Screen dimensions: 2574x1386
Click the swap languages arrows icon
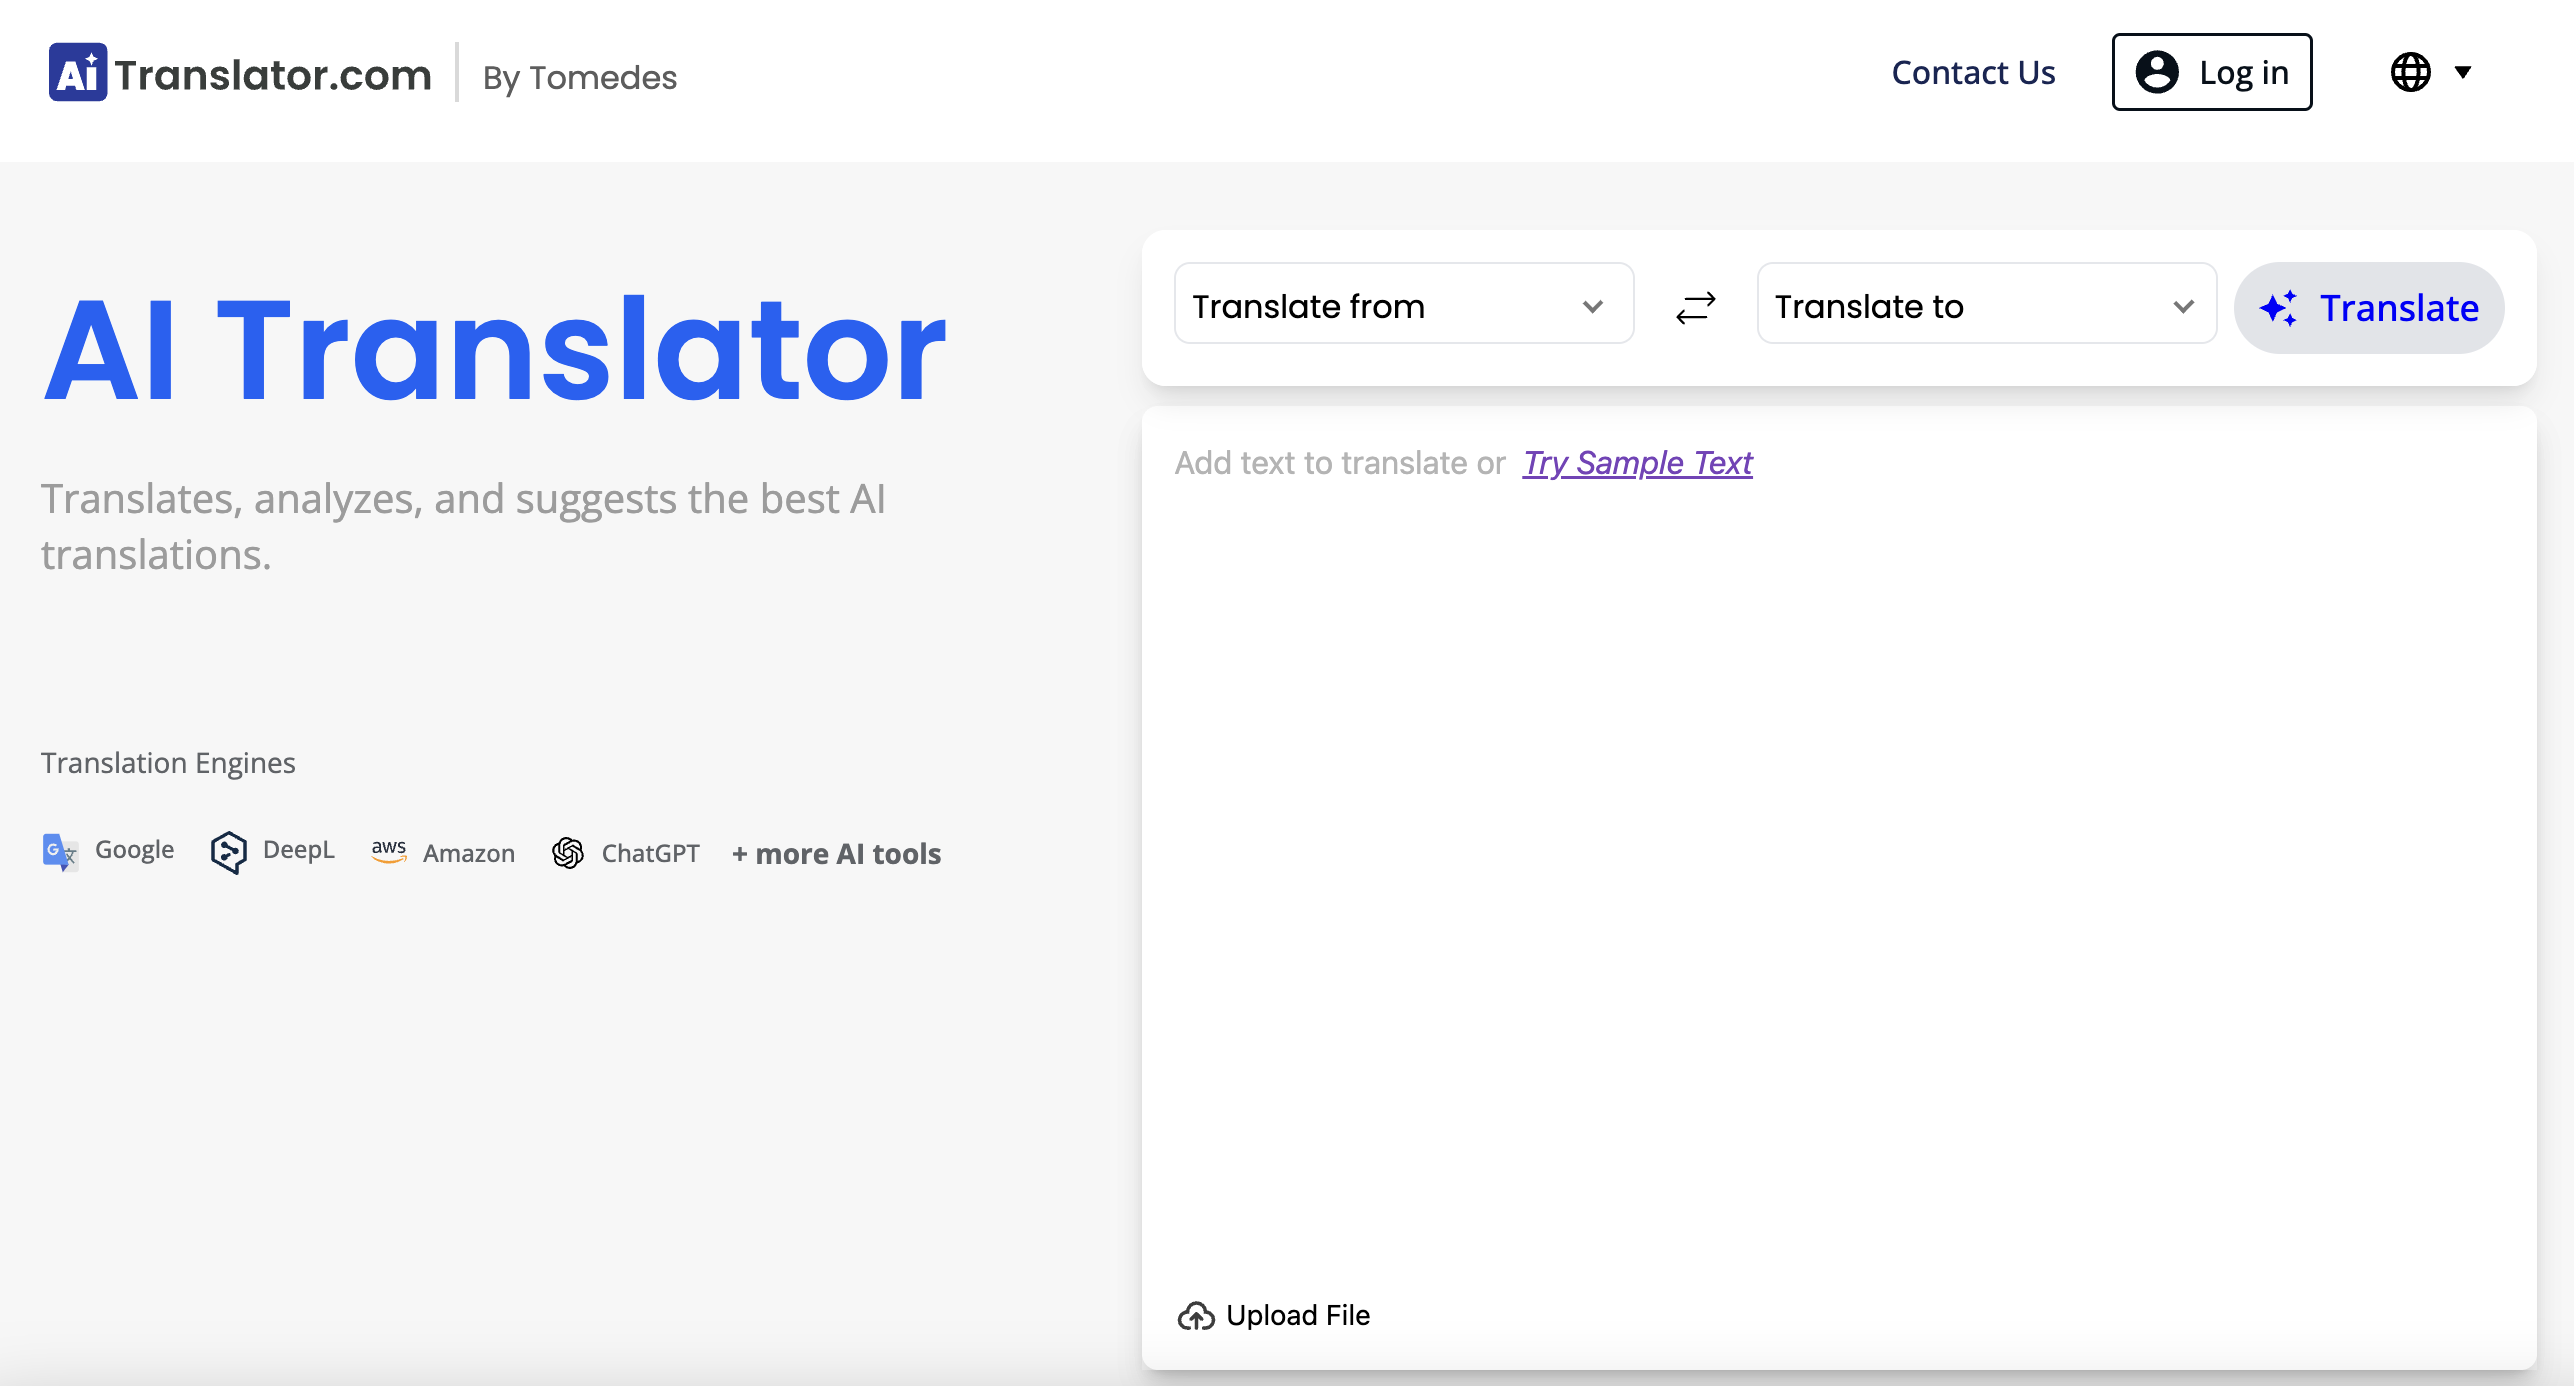[1695, 308]
